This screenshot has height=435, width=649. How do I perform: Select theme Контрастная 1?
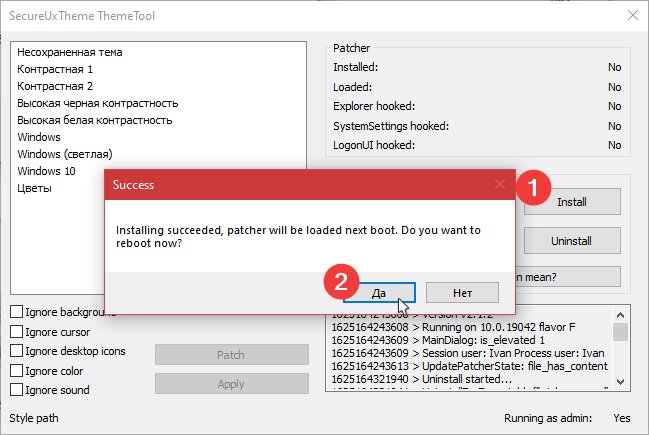click(x=55, y=69)
